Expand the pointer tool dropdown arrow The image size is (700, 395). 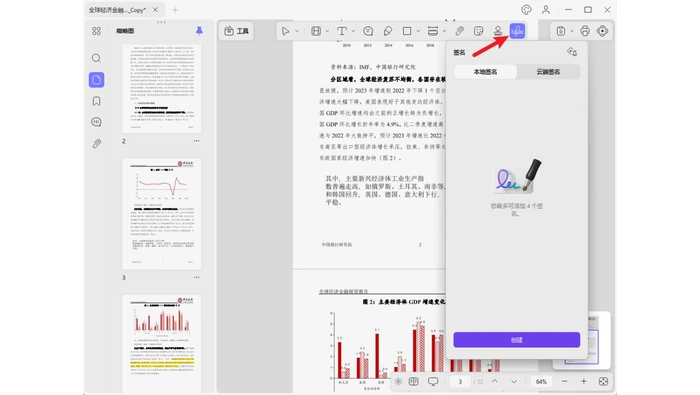pyautogui.click(x=297, y=31)
